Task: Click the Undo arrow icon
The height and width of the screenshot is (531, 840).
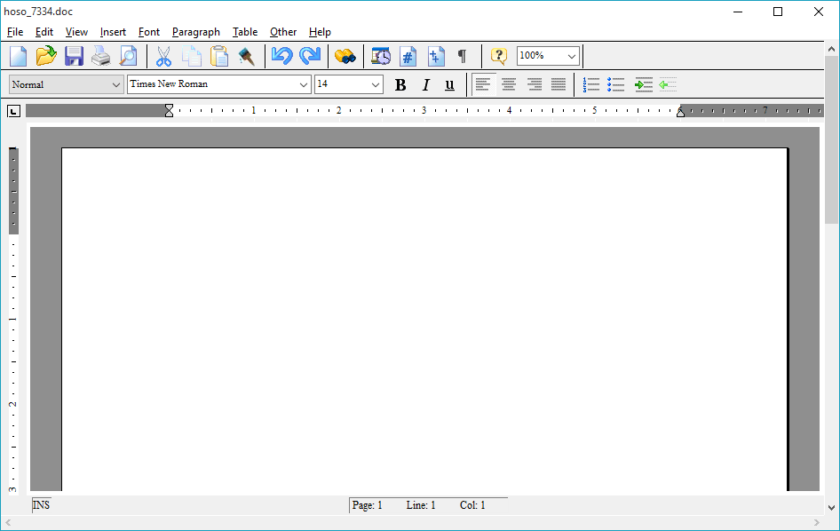Action: pos(282,56)
